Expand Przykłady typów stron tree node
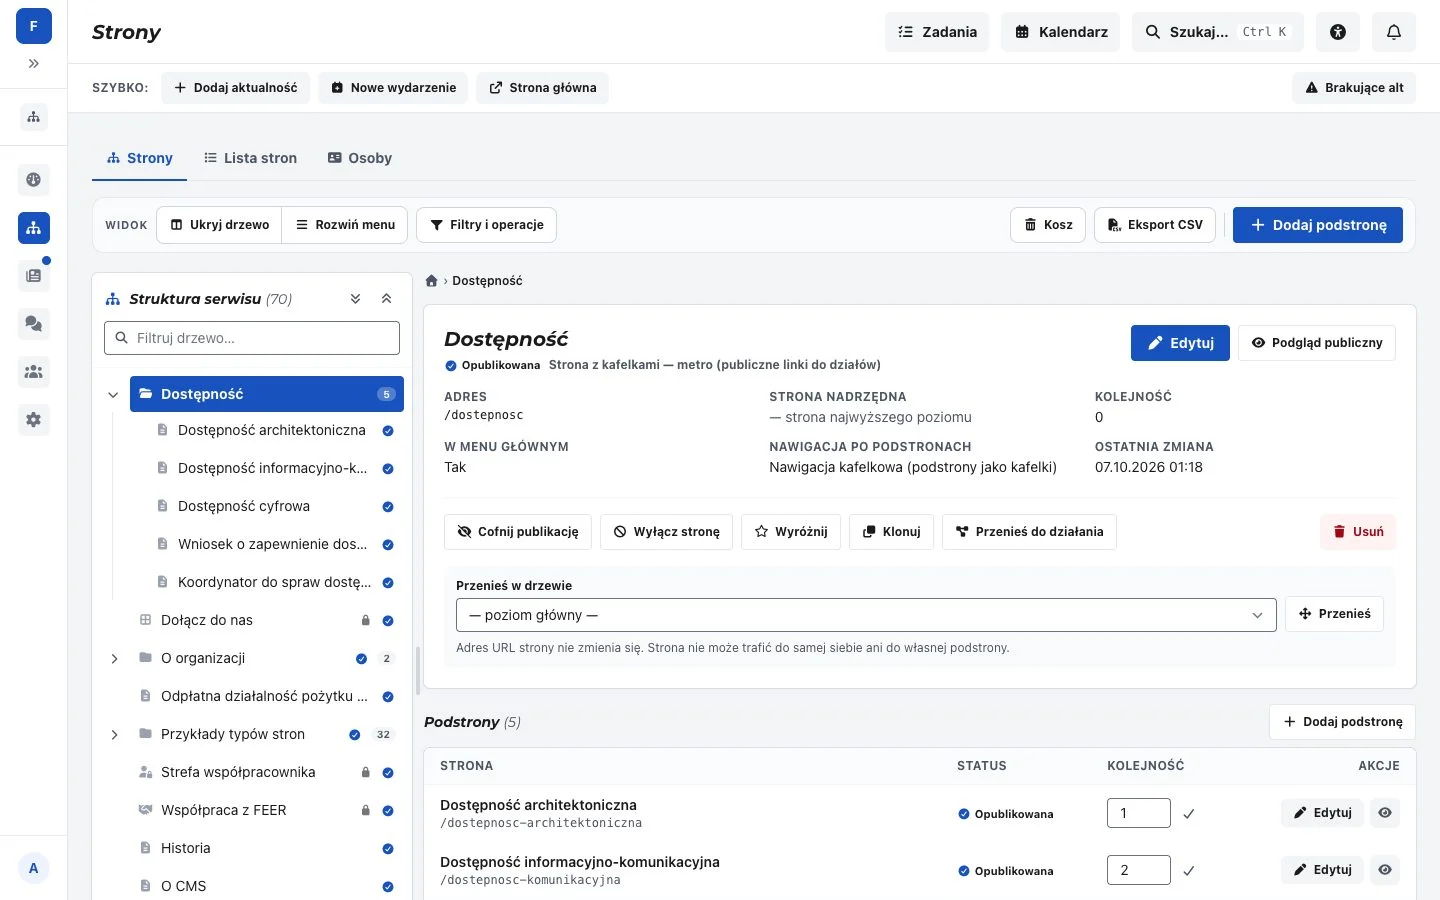This screenshot has width=1440, height=900. pos(114,734)
